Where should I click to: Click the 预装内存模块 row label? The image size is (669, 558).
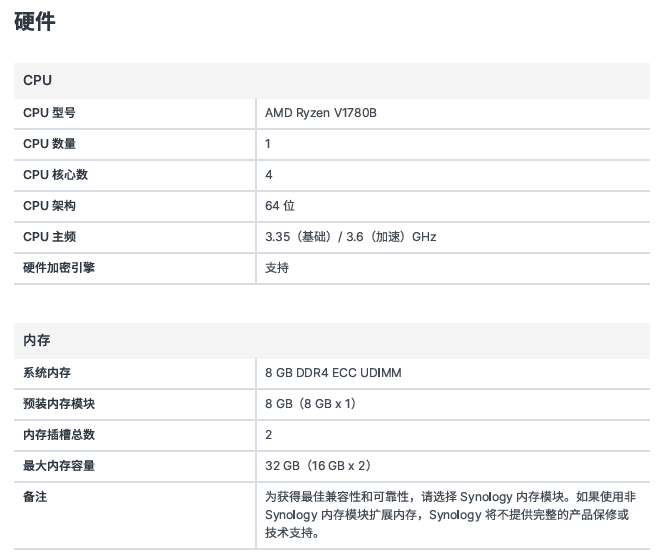tap(59, 404)
